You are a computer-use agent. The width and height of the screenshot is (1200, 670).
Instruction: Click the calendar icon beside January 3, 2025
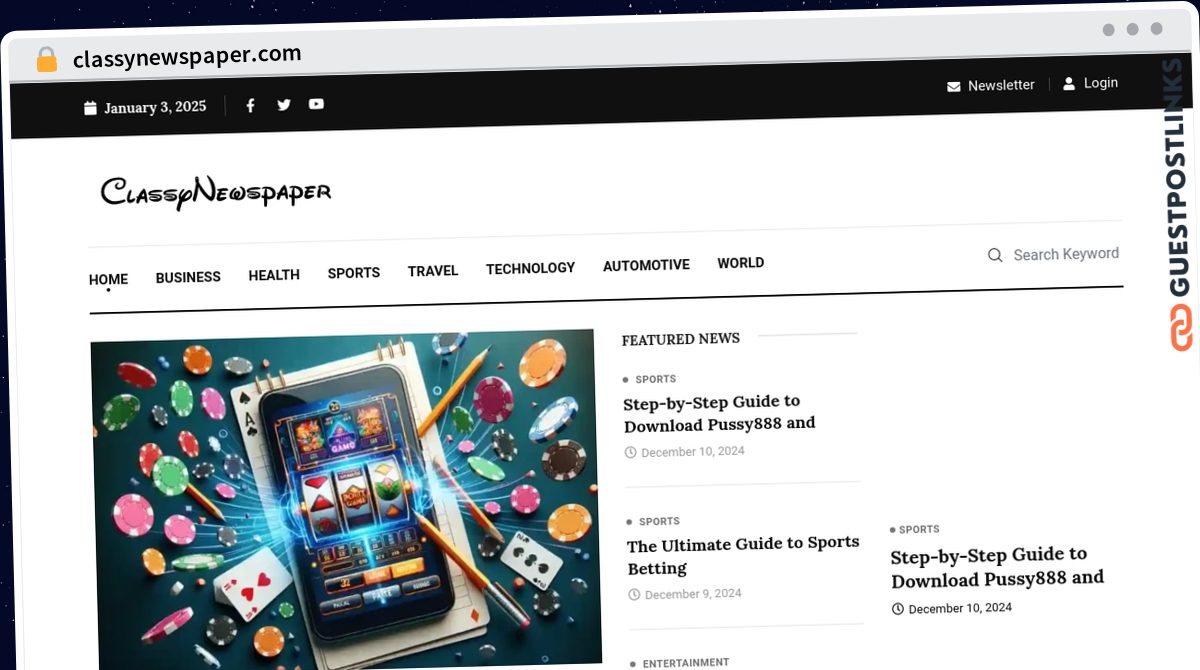point(90,108)
